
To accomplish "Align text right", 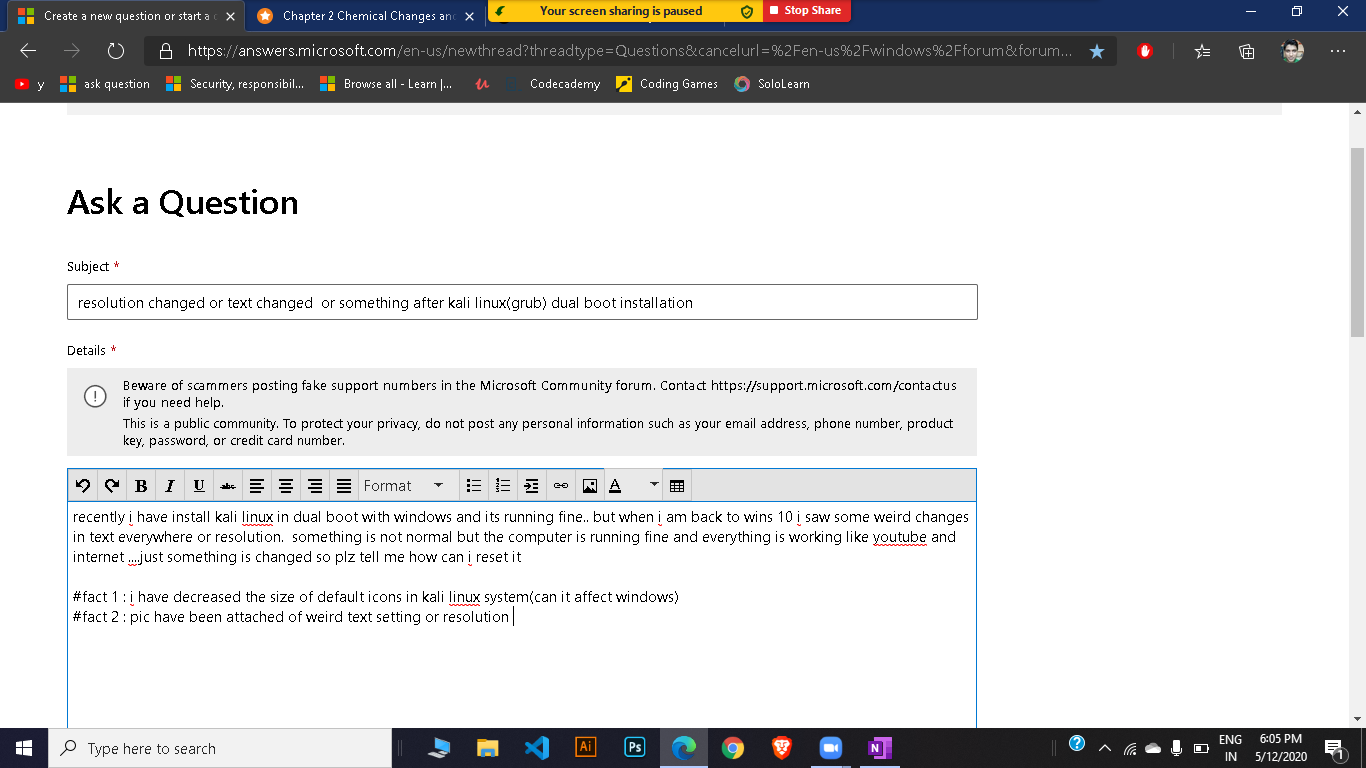I will pyautogui.click(x=315, y=486).
